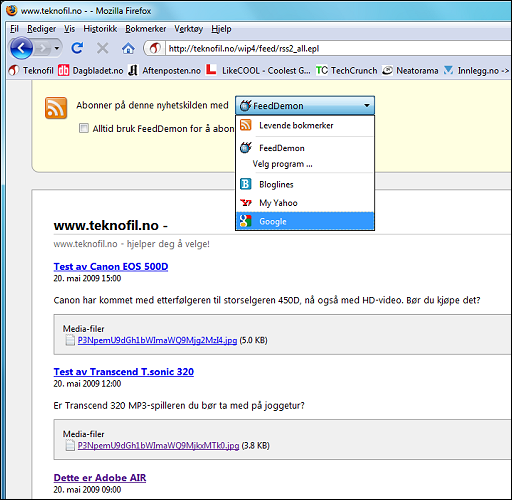Click the Firefox back arrow button

point(21,48)
